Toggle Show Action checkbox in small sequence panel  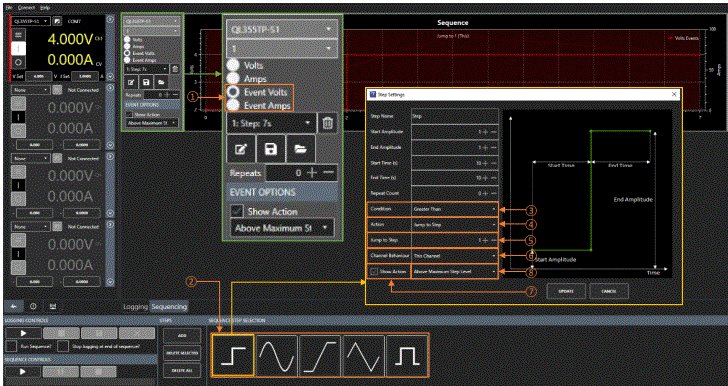(x=129, y=115)
